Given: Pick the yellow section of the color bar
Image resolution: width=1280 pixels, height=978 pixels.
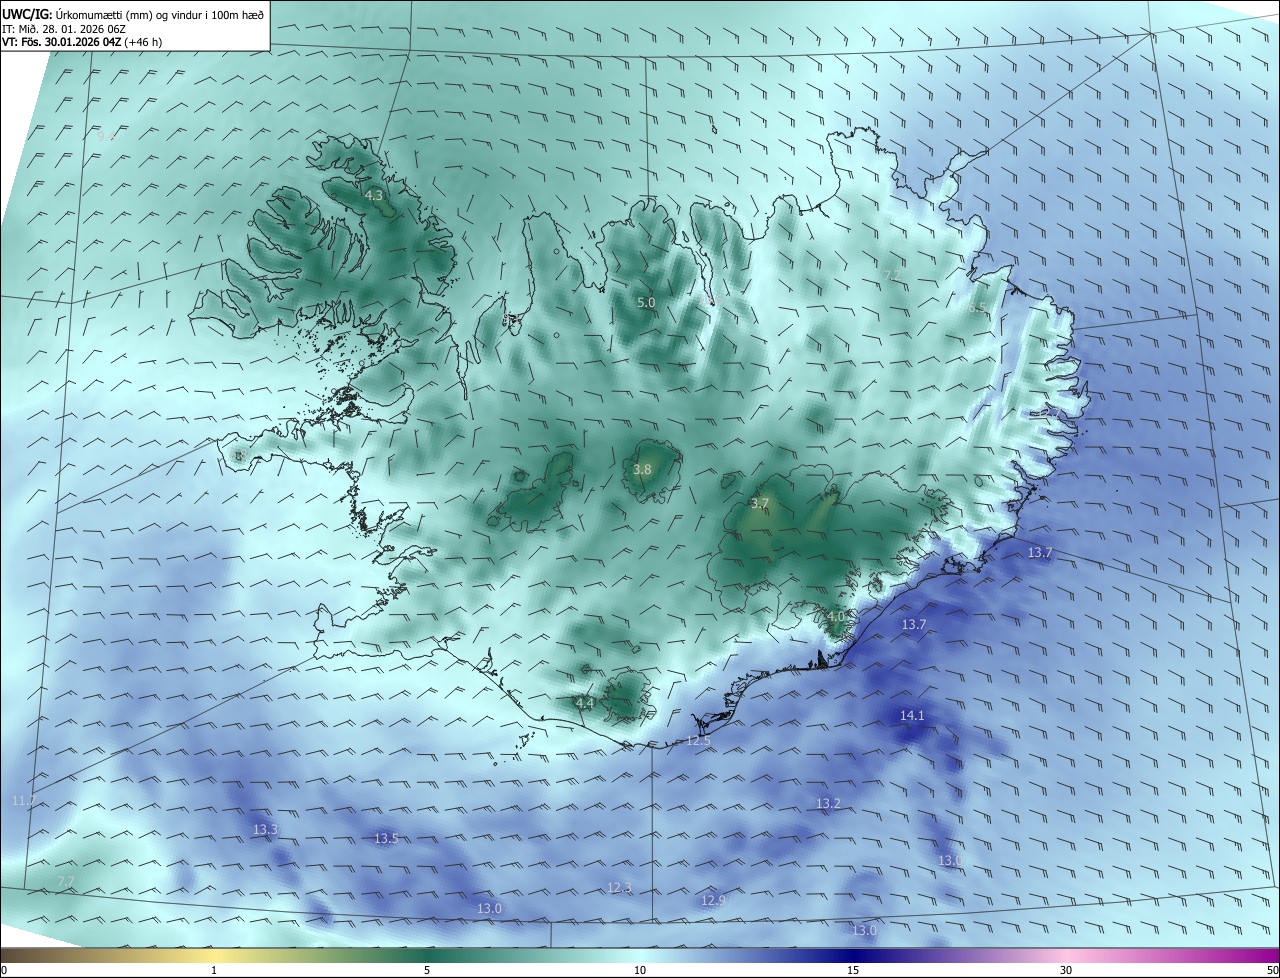Looking at the screenshot, I should tap(214, 955).
